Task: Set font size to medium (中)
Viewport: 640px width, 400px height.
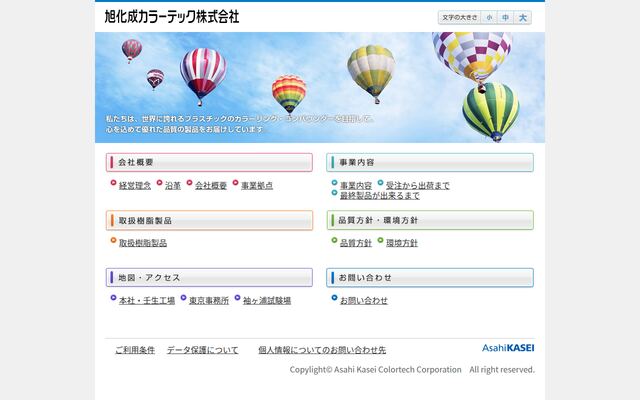Action: click(505, 18)
